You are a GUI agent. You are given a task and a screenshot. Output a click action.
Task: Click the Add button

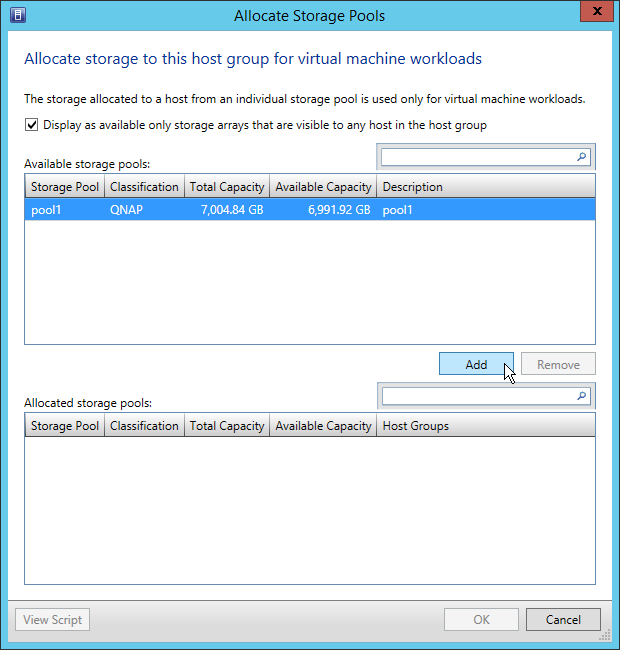[x=476, y=364]
